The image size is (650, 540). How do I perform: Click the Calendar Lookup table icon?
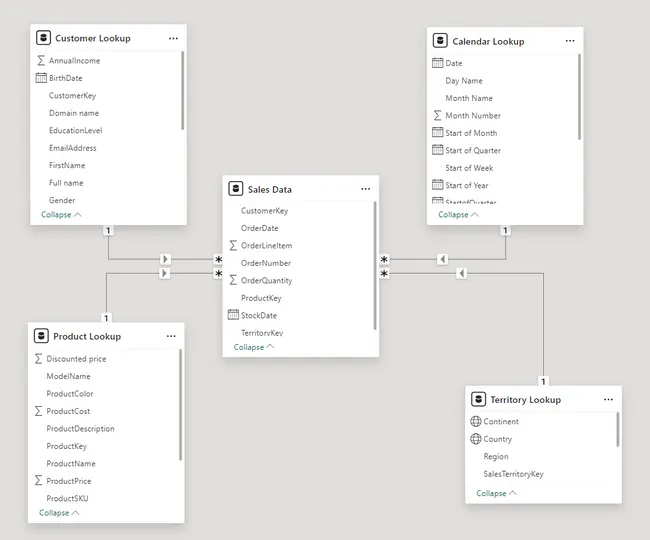[x=440, y=41]
